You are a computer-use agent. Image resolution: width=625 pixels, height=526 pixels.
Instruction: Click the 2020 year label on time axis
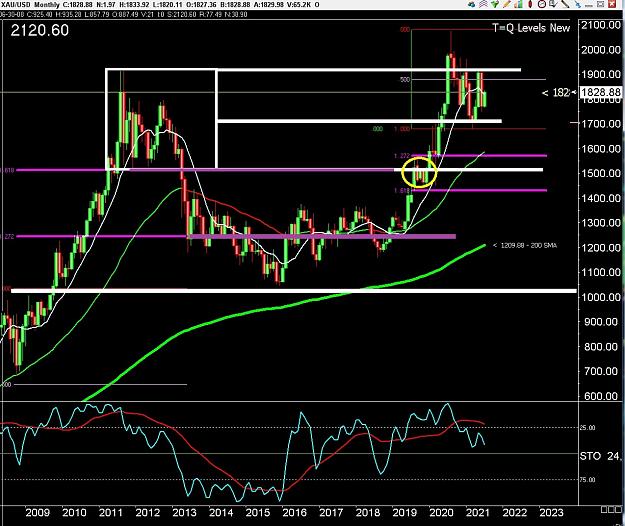click(x=441, y=512)
